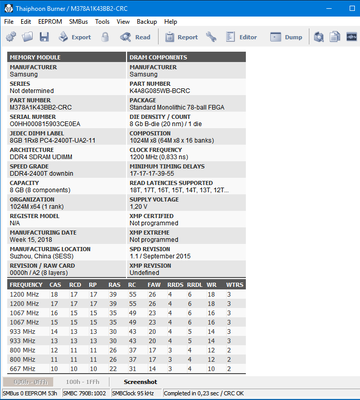Open the Report view
The height and width of the screenshot is (400, 360).
click(181, 37)
